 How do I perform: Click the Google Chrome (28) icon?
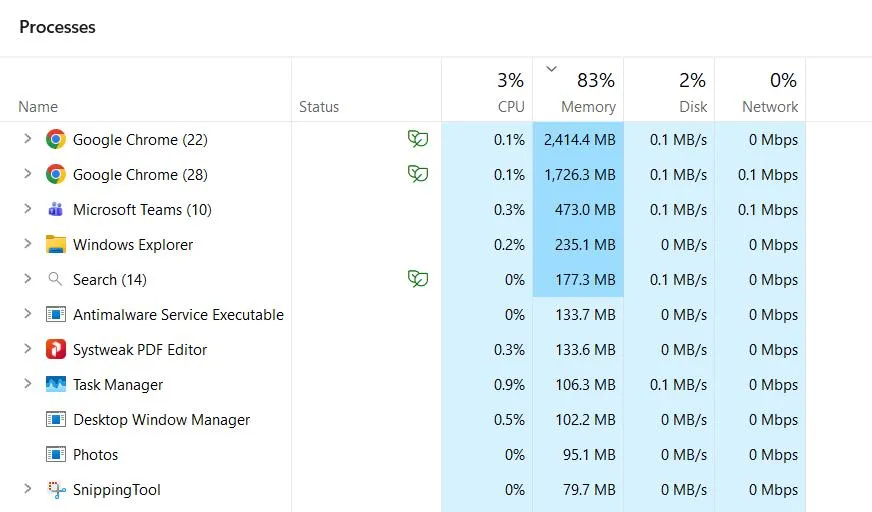(56, 174)
